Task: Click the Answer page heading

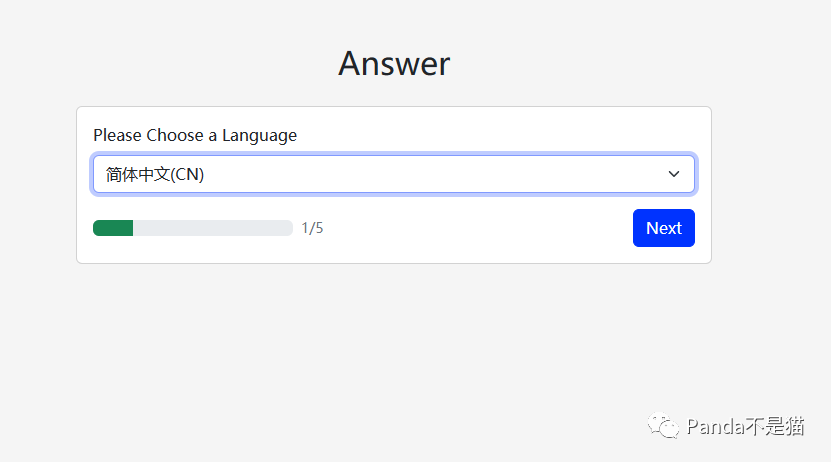Action: [394, 63]
